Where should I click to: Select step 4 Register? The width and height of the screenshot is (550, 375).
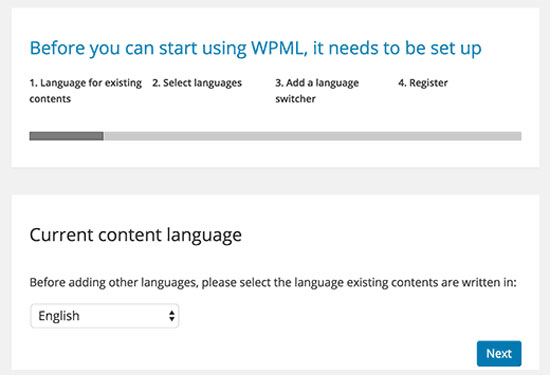pyautogui.click(x=423, y=83)
